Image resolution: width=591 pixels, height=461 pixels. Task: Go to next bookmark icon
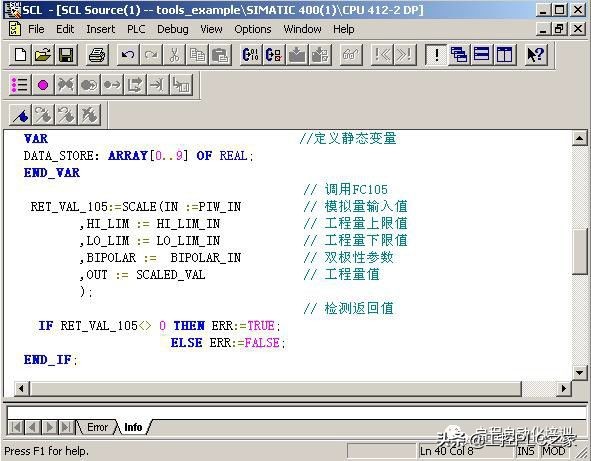pos(43,115)
